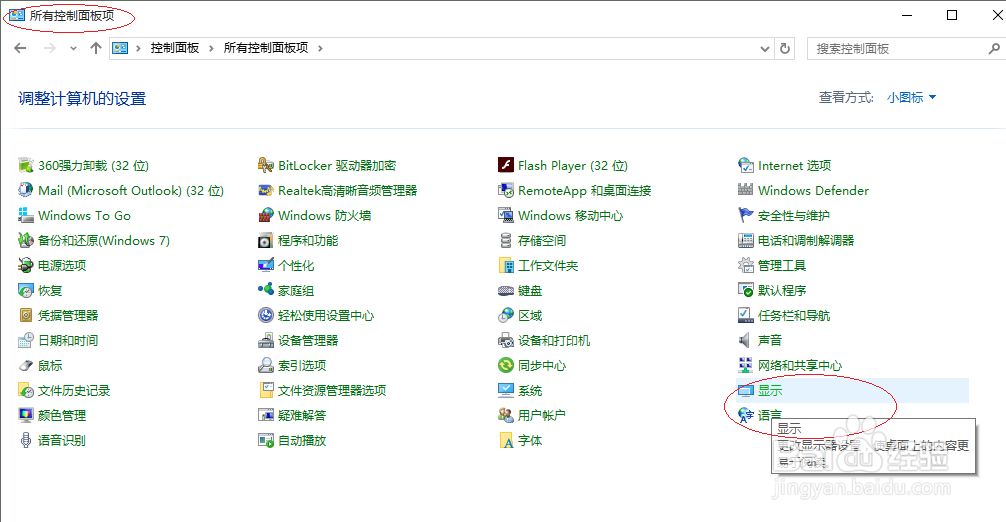This screenshot has width=1006, height=522.
Task: Open the 默认程序 link
Action: tap(782, 290)
